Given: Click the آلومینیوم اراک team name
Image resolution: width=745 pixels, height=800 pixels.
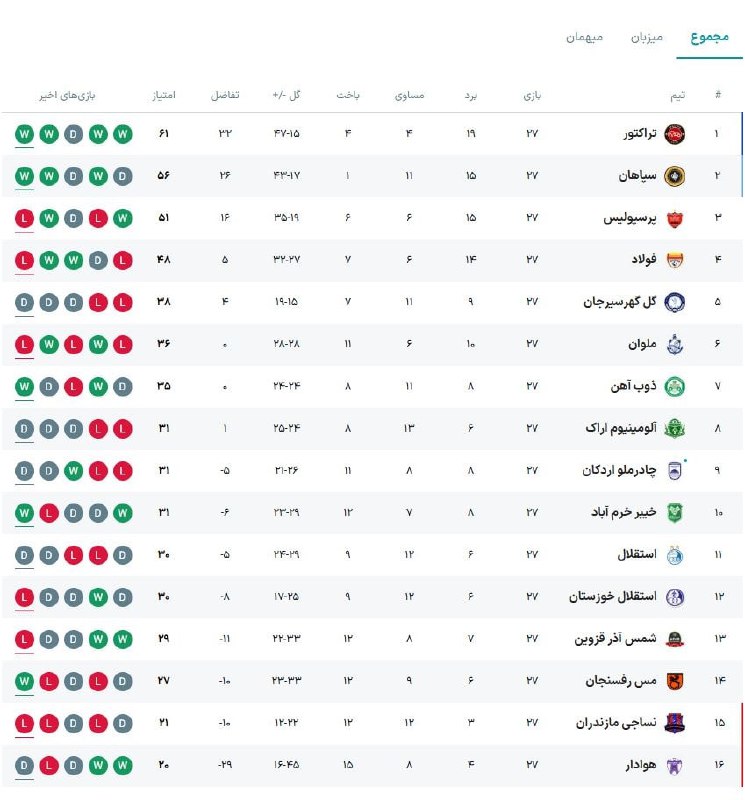Looking at the screenshot, I should click(x=621, y=428).
